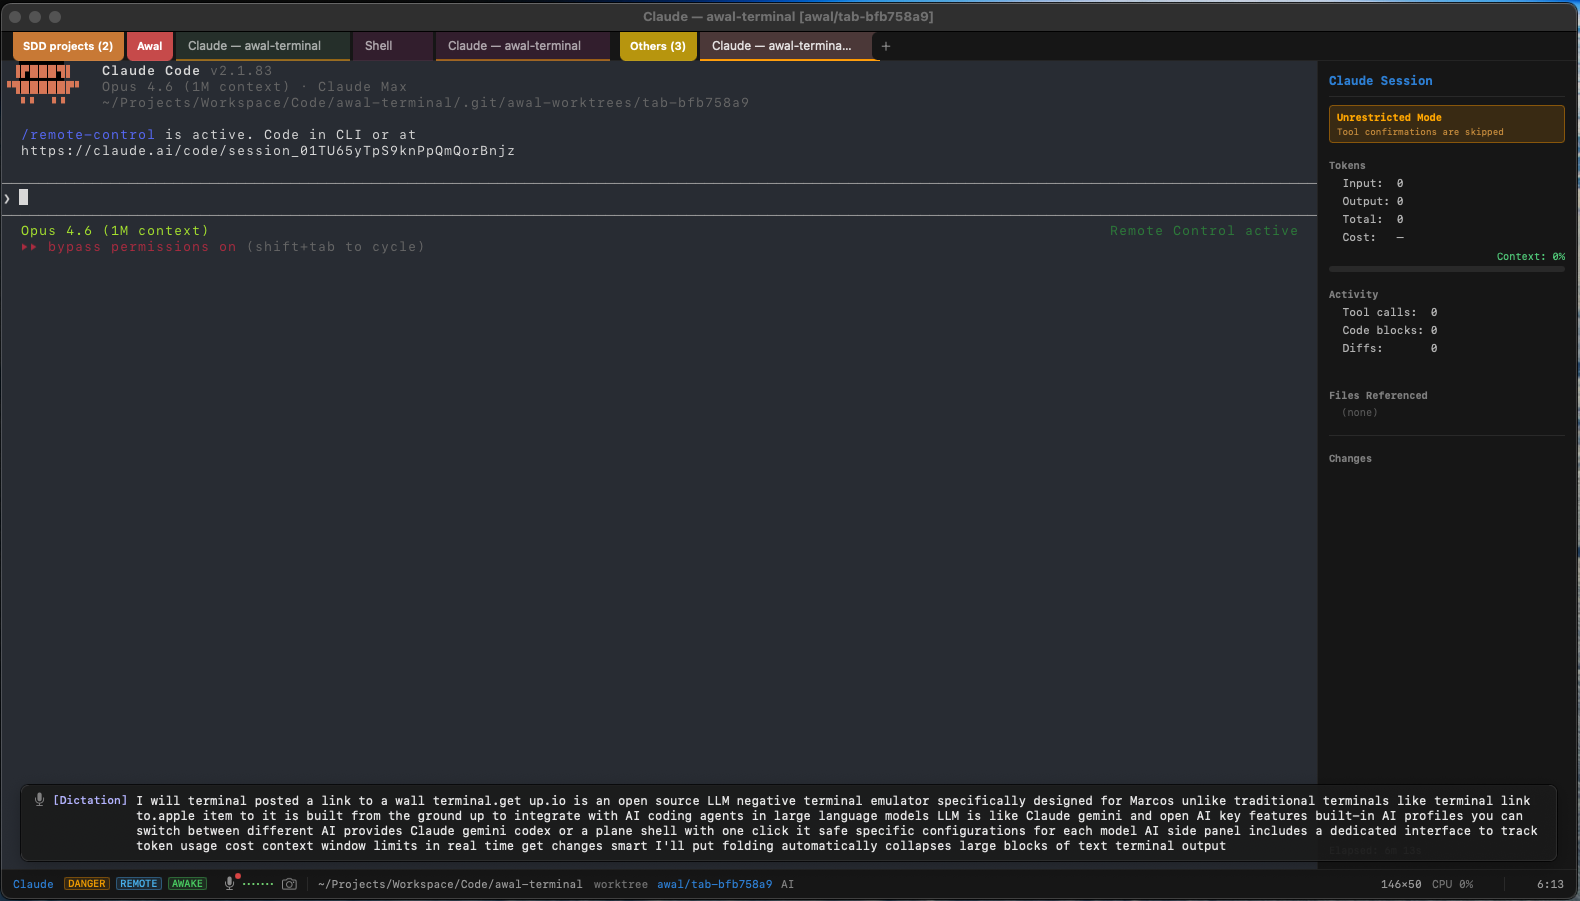Click the Context usage progress bar
Image resolution: width=1580 pixels, height=901 pixels.
(x=1446, y=269)
